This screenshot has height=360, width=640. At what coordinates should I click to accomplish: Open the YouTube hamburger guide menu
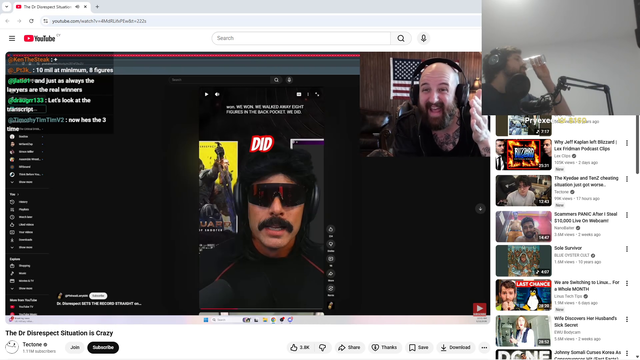pos(12,38)
